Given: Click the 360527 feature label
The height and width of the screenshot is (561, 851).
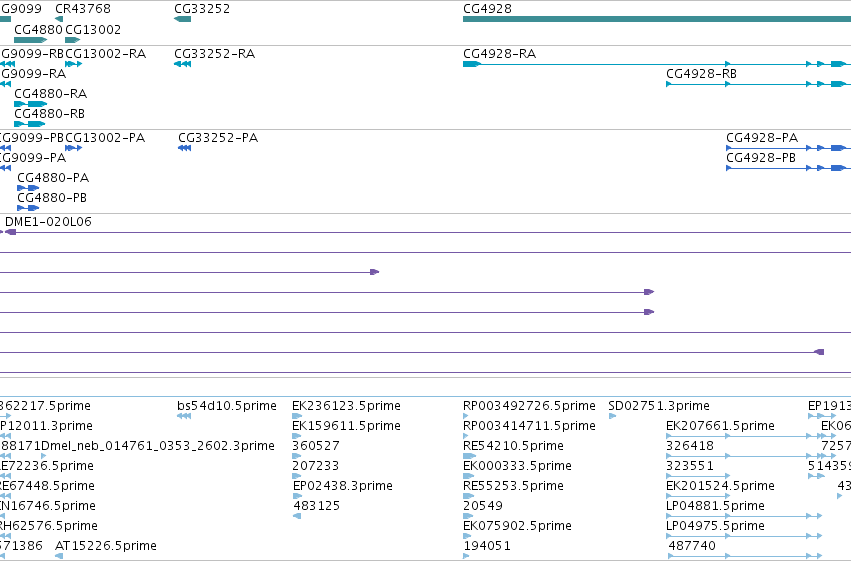Looking at the screenshot, I should 316,446.
